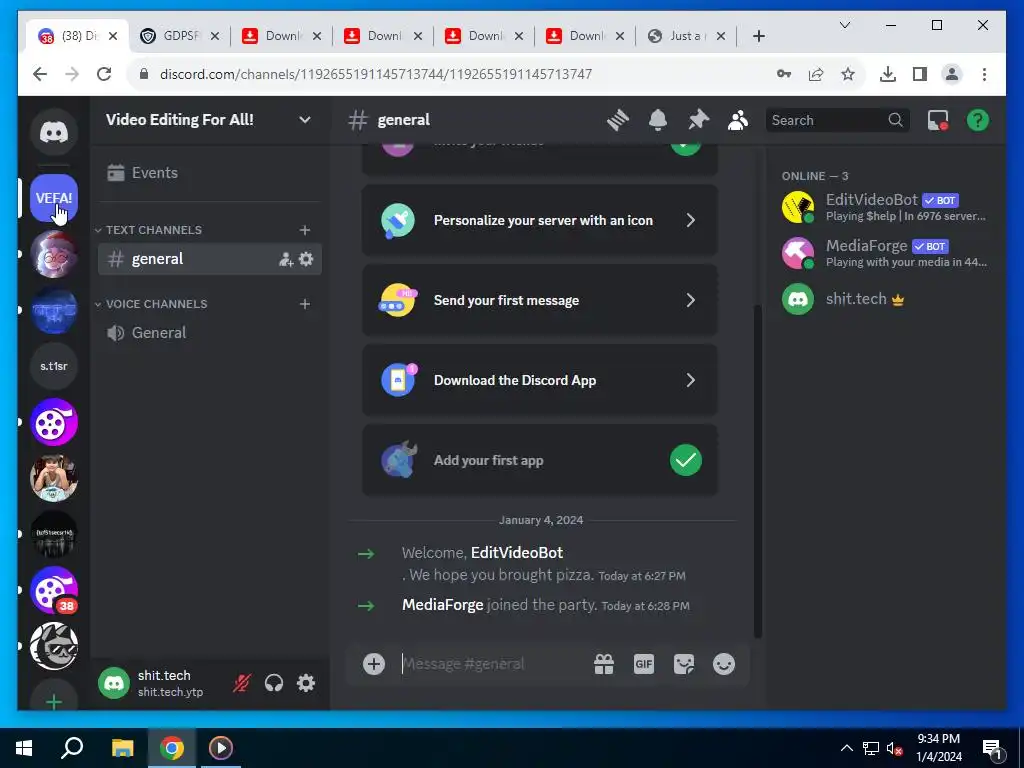Open Send your first message card

(539, 300)
